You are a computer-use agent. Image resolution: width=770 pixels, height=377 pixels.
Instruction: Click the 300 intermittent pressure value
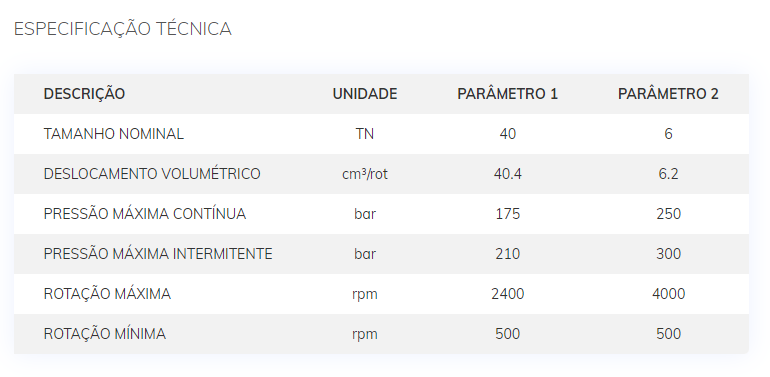click(x=668, y=254)
